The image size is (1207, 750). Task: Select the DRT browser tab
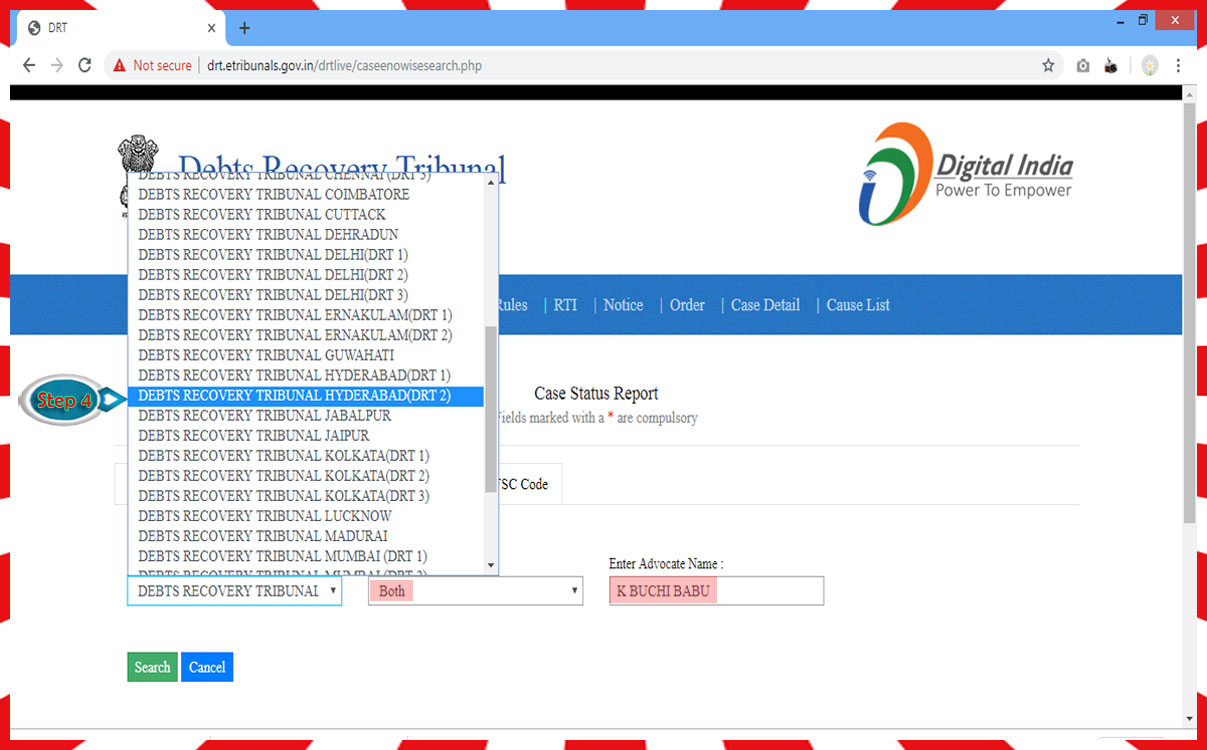pos(120,28)
